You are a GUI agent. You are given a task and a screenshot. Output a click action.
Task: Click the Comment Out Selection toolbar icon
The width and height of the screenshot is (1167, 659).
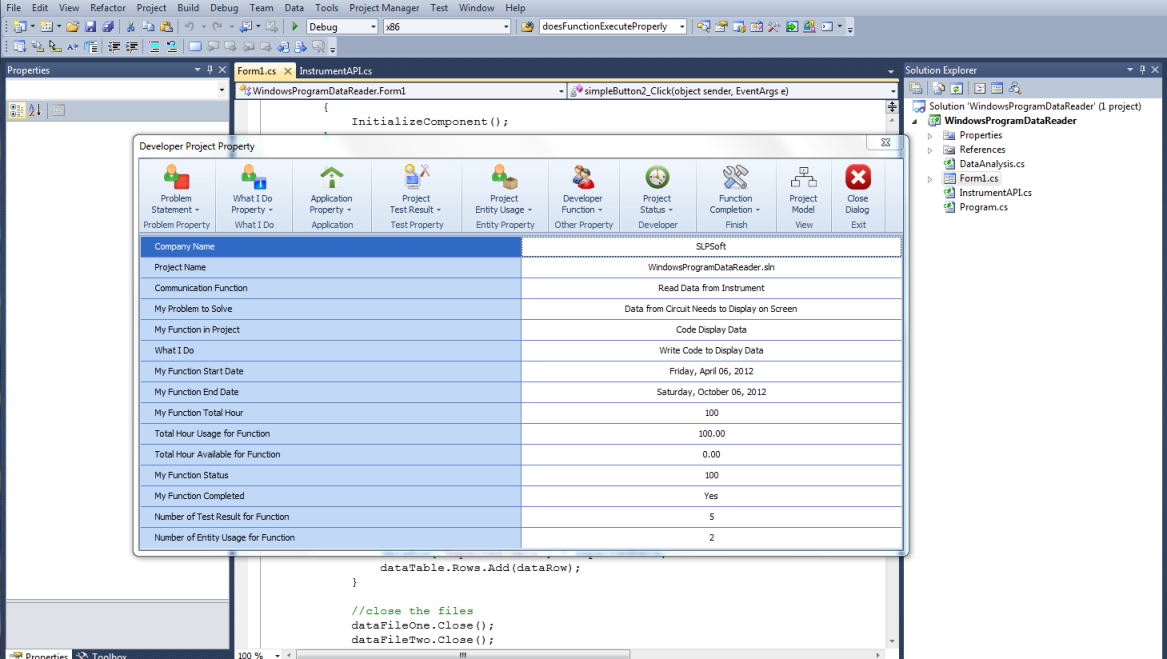pyautogui.click(x=154, y=47)
